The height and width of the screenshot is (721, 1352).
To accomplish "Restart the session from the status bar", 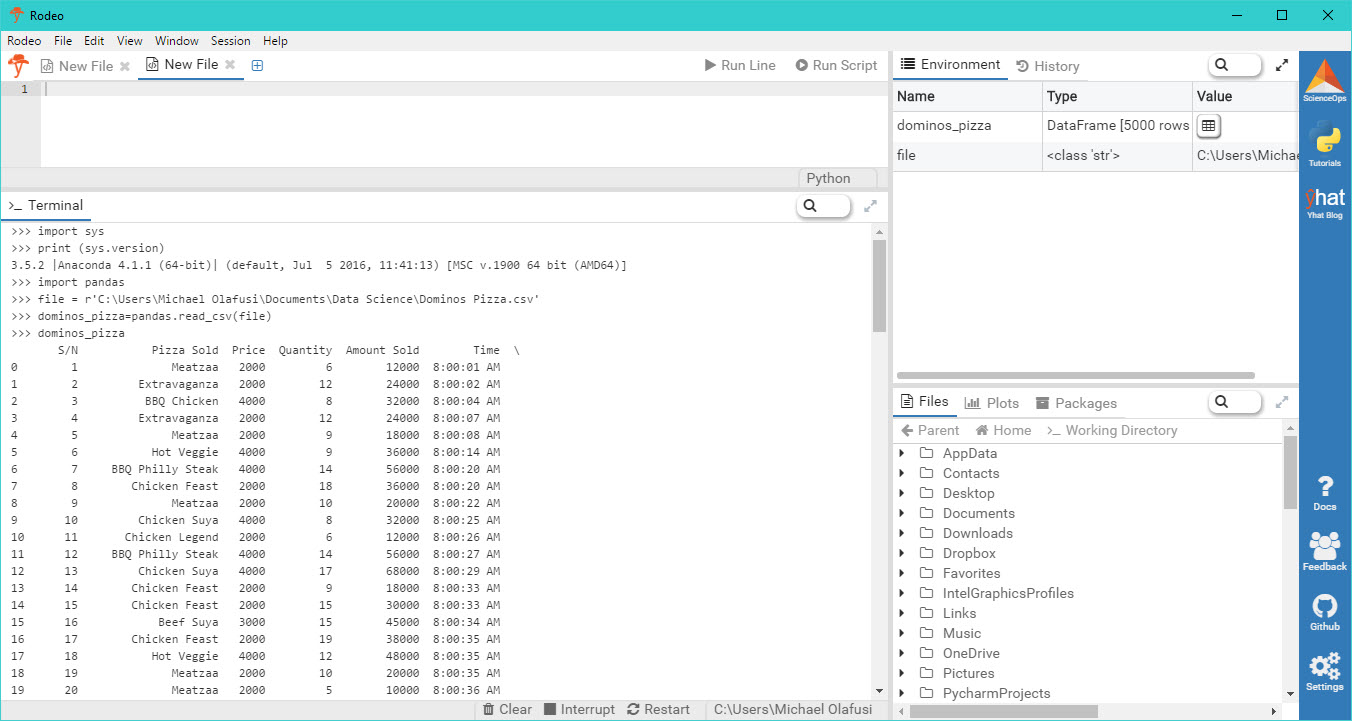I will click(x=658, y=709).
